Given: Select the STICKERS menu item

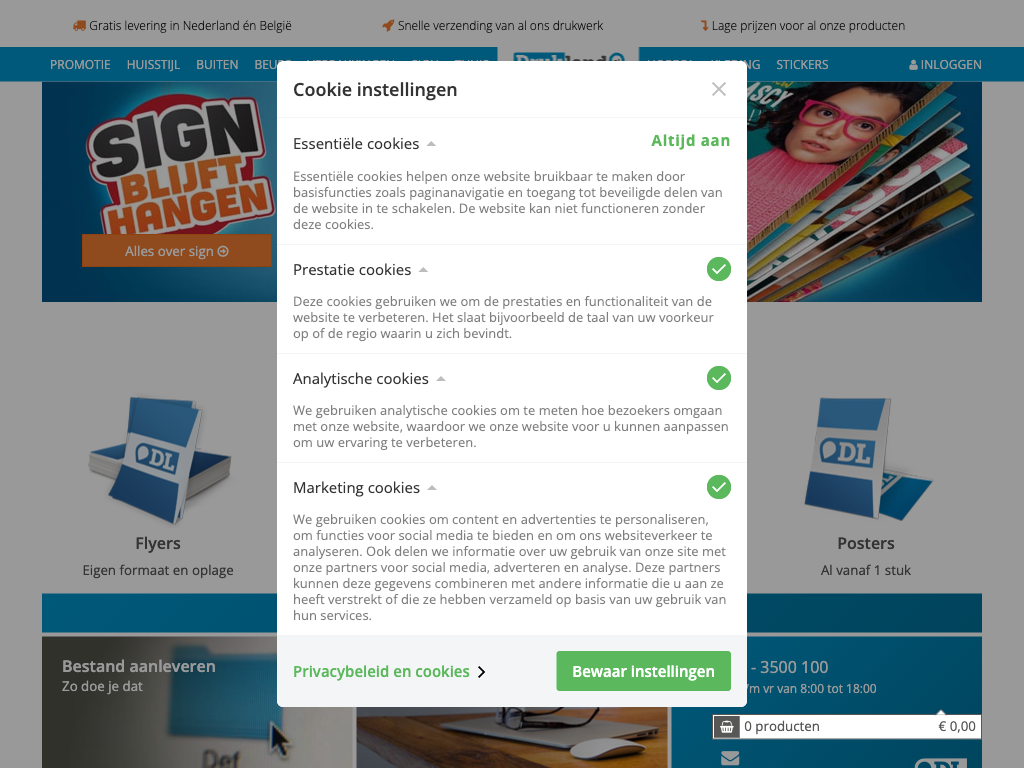Looking at the screenshot, I should point(802,65).
